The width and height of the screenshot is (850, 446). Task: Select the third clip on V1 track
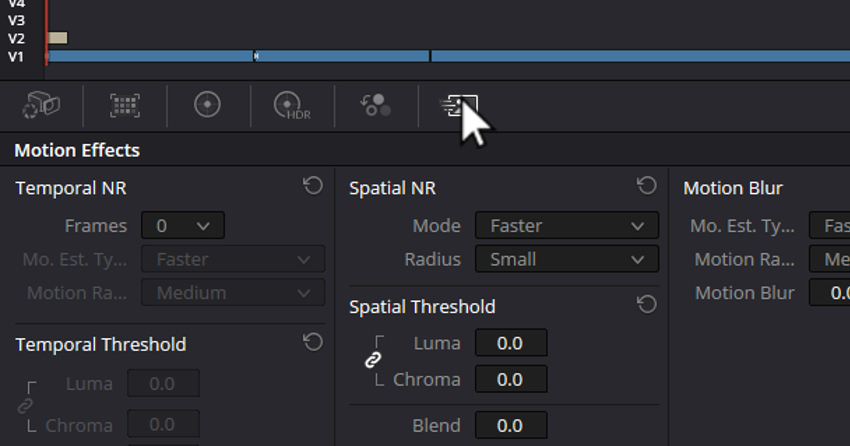click(640, 56)
